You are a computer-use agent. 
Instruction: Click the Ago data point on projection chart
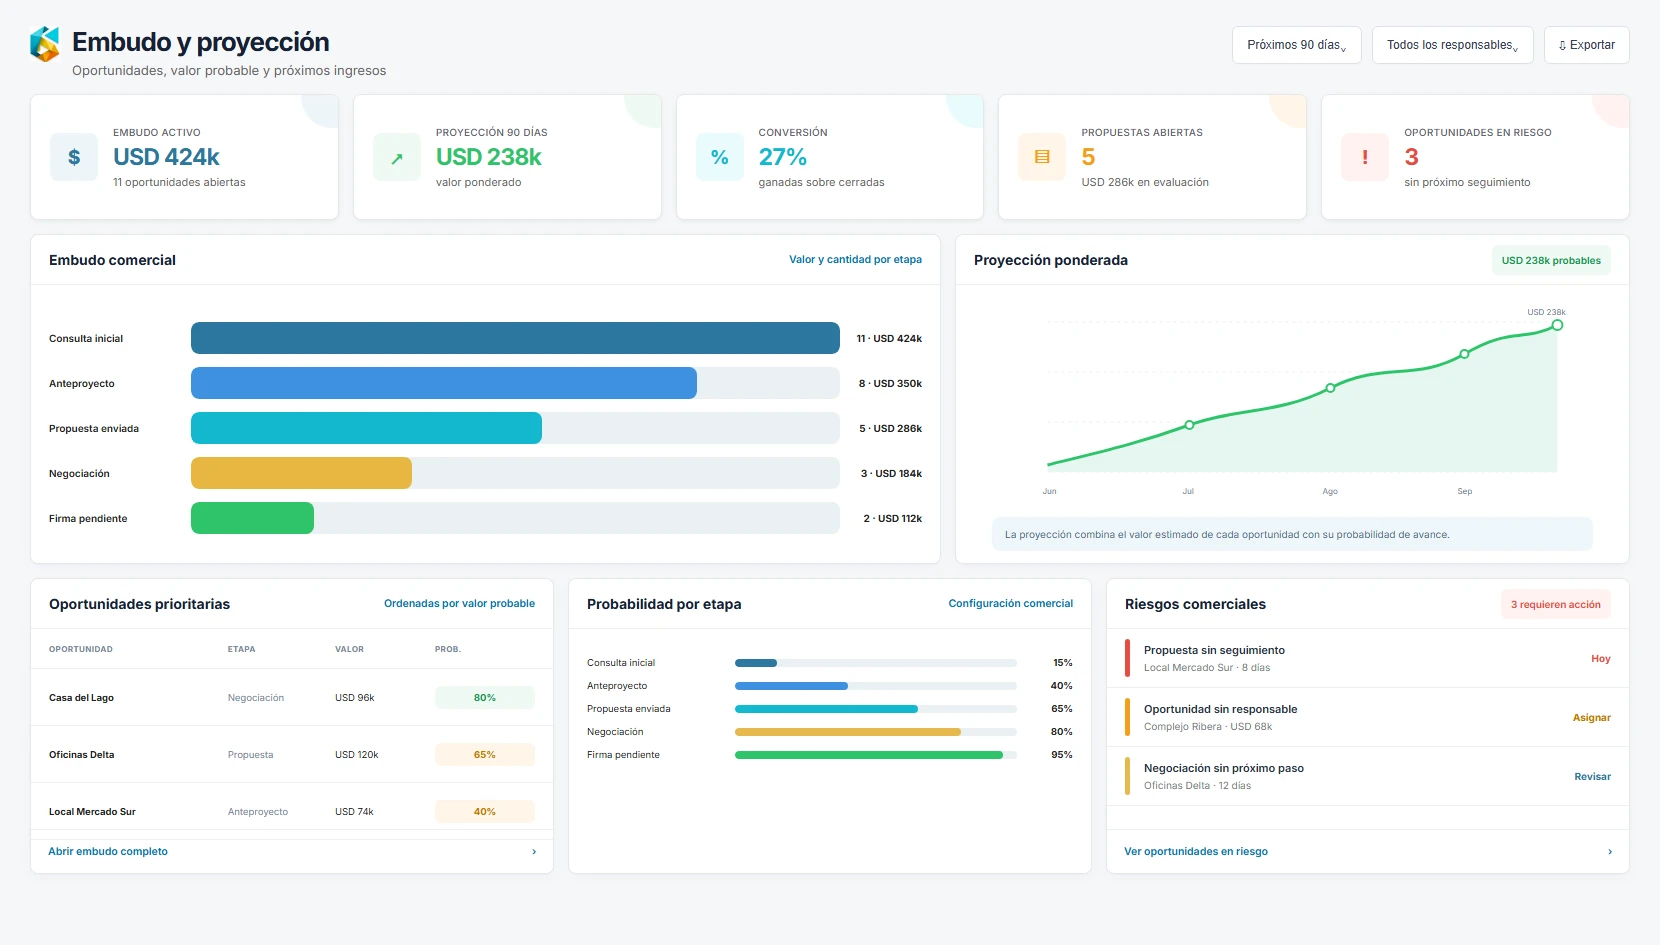point(1330,388)
